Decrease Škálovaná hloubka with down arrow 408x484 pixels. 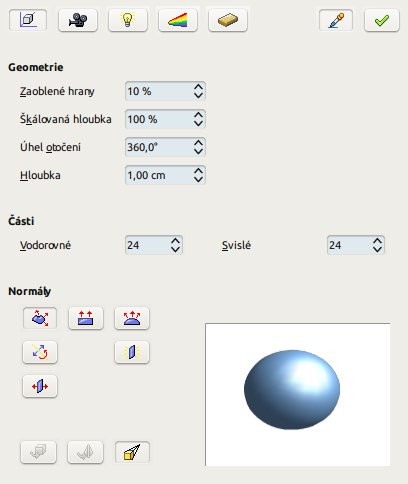pos(198,123)
